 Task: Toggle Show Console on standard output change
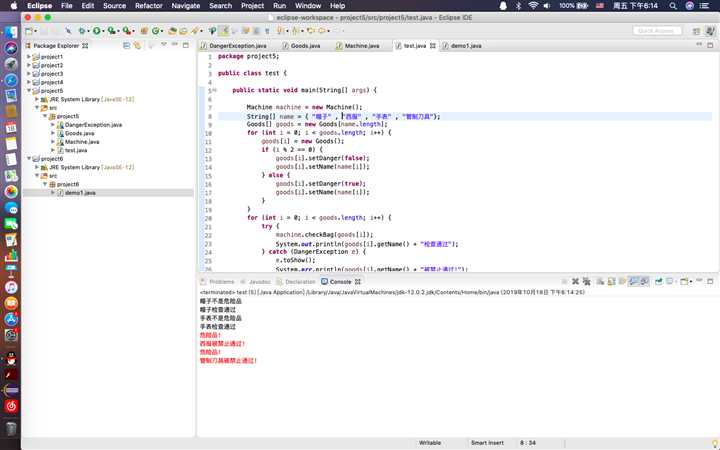pyautogui.click(x=633, y=281)
